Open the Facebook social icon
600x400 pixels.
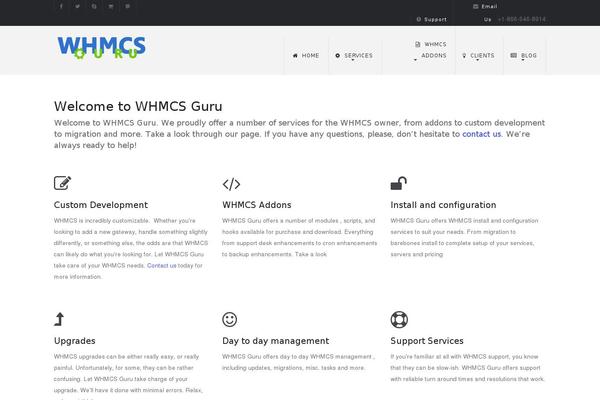pyautogui.click(x=61, y=6)
